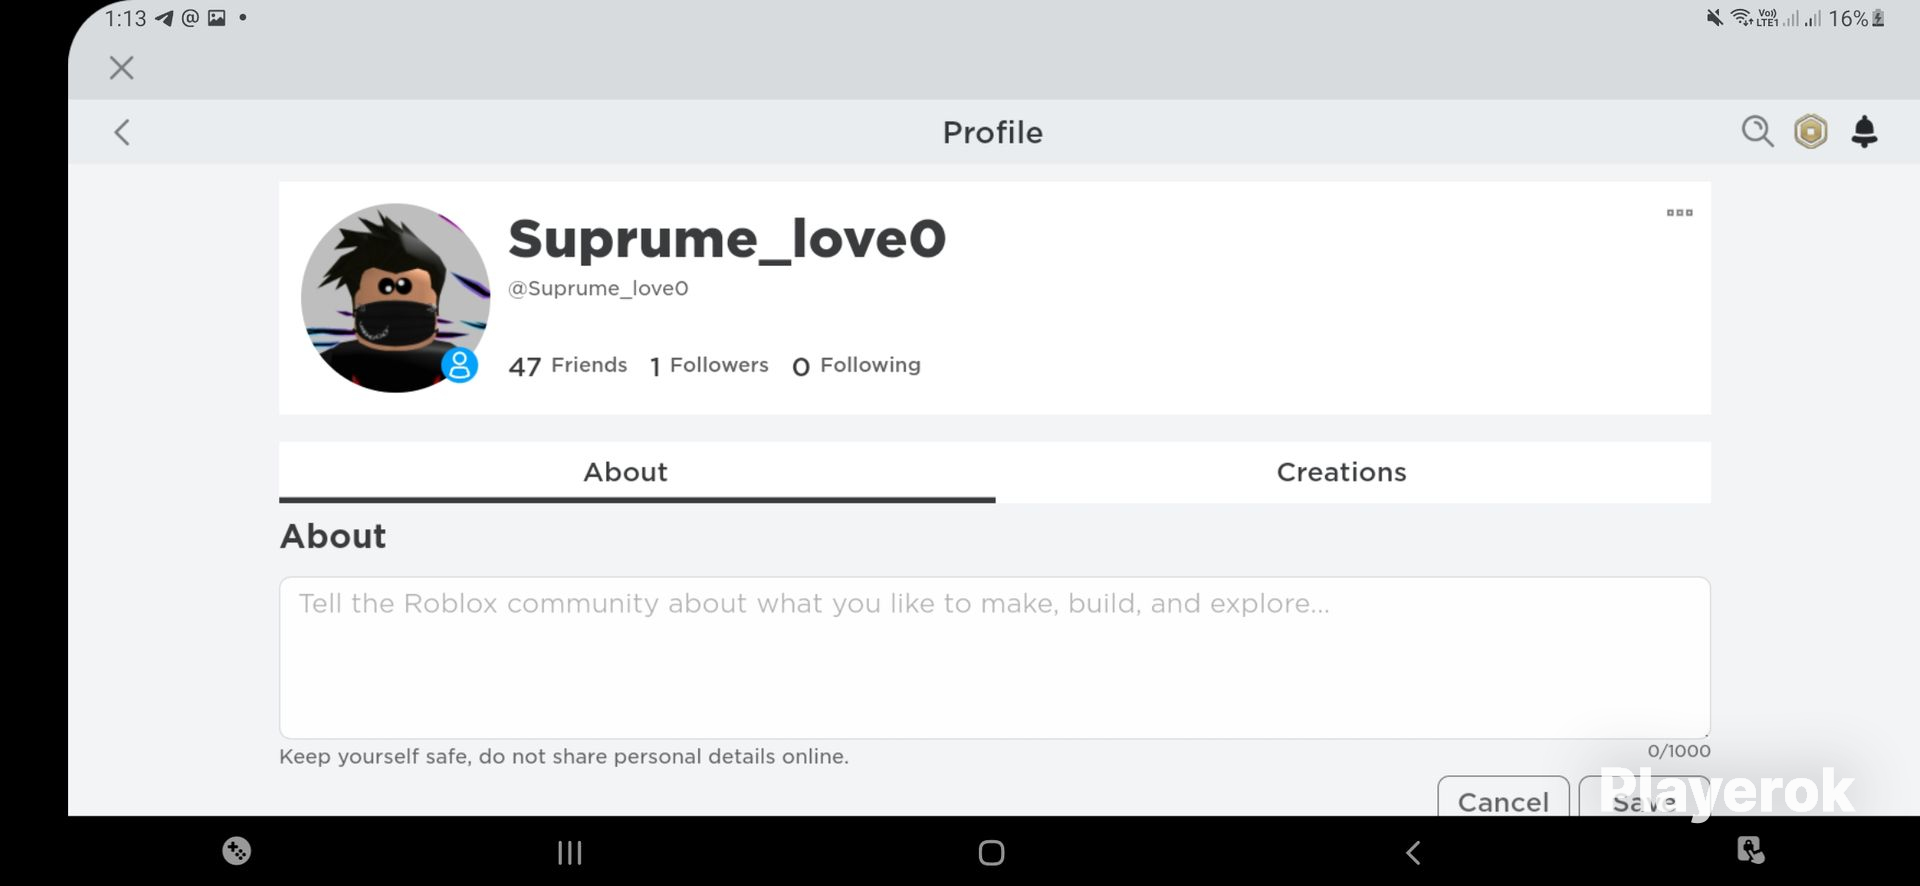This screenshot has width=1920, height=886.
Task: Close the view with the X icon
Action: 122,68
